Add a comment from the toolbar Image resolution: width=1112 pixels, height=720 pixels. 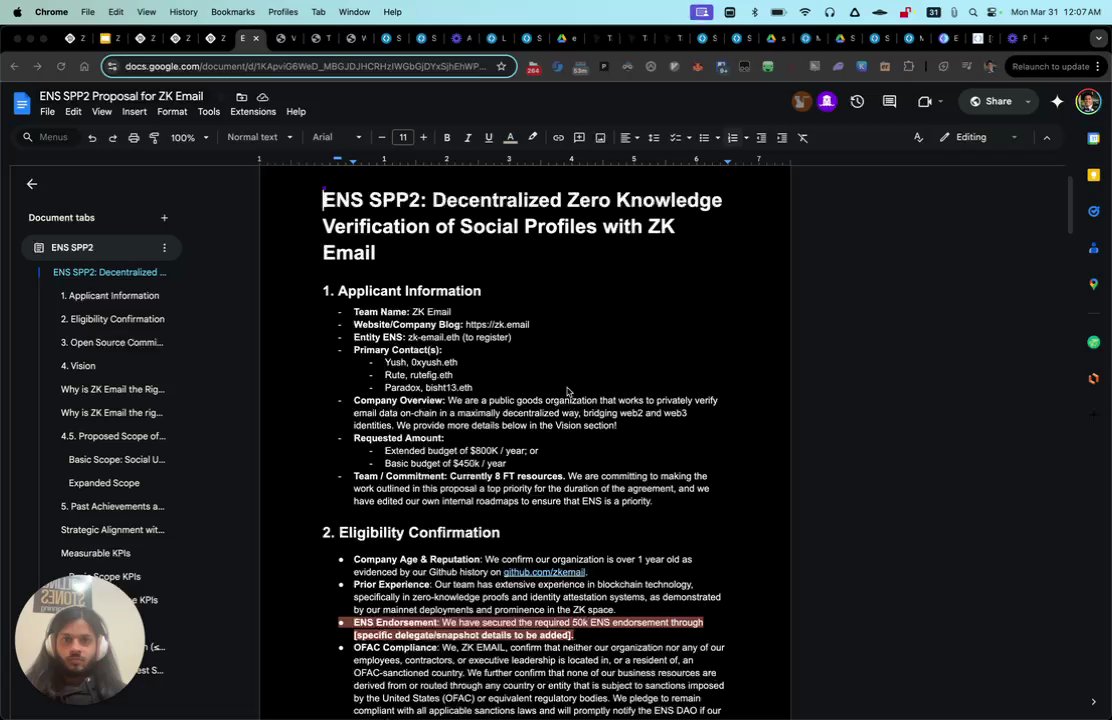[579, 138]
